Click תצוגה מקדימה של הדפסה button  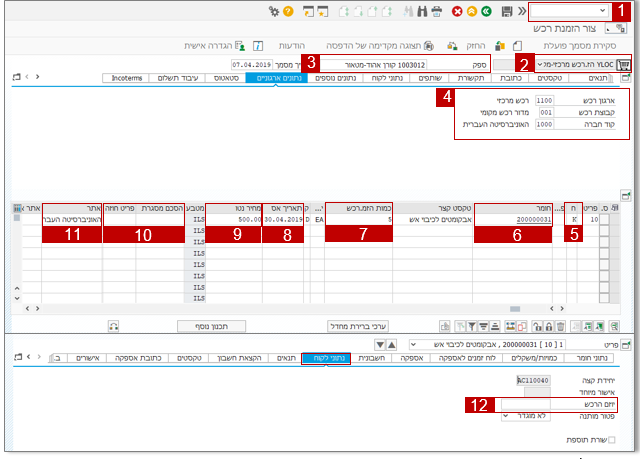[x=380, y=46]
